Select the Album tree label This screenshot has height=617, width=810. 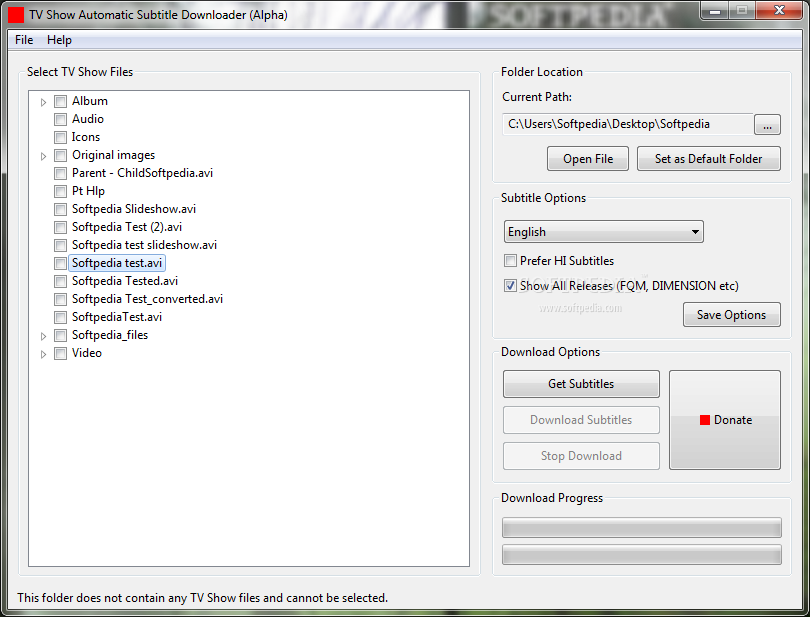90,101
